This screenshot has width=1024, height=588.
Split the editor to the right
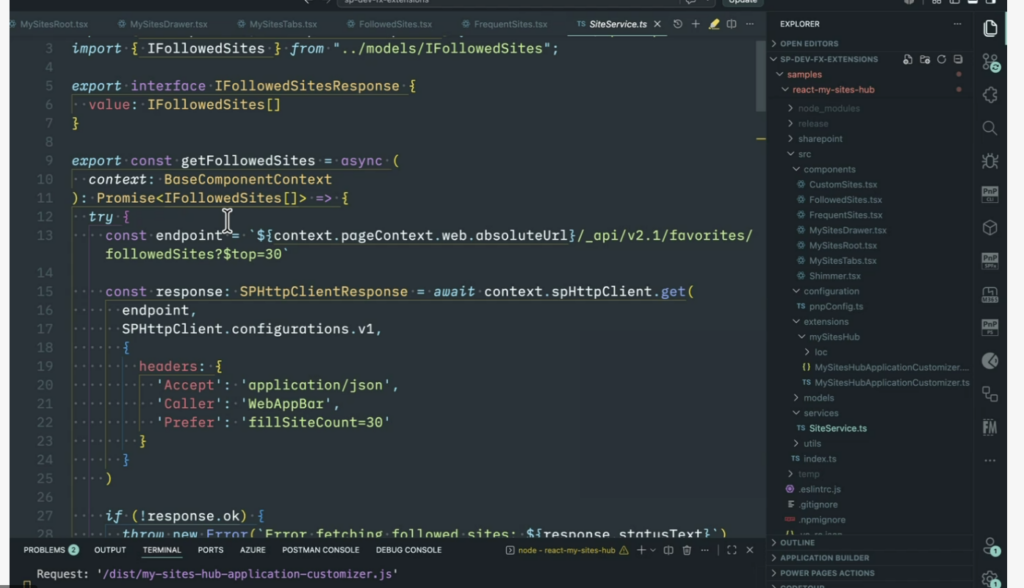pyautogui.click(x=731, y=24)
